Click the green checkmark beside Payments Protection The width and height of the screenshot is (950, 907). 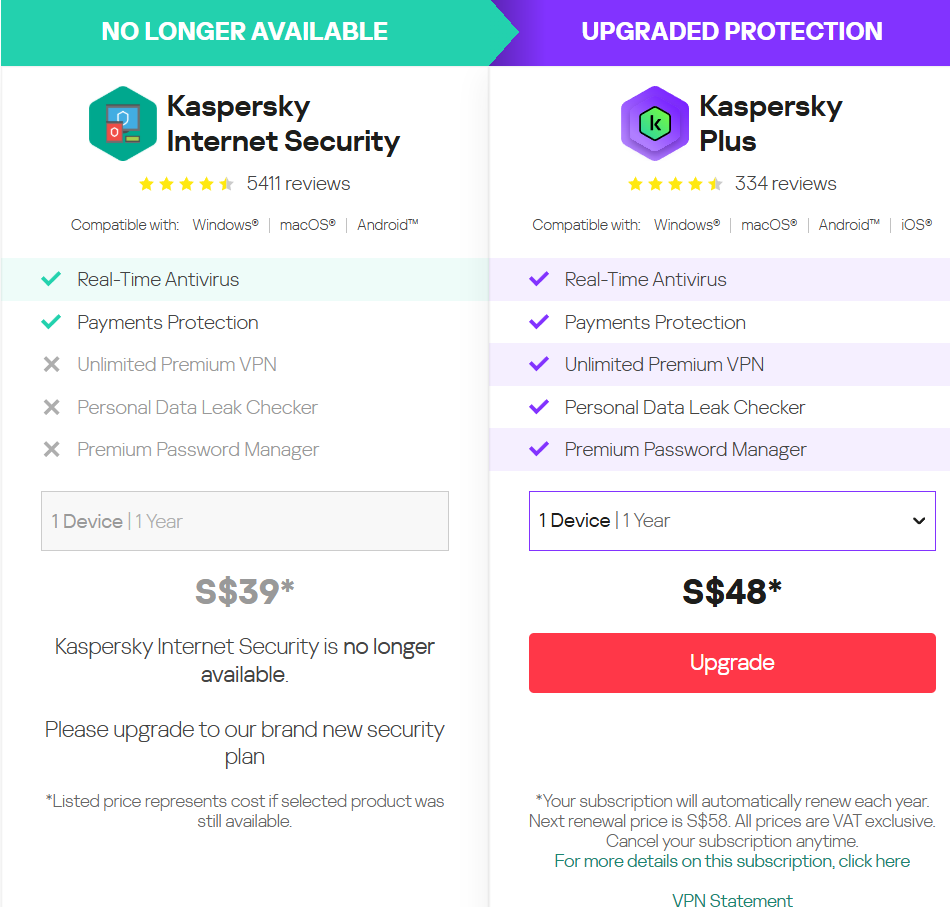tap(51, 322)
